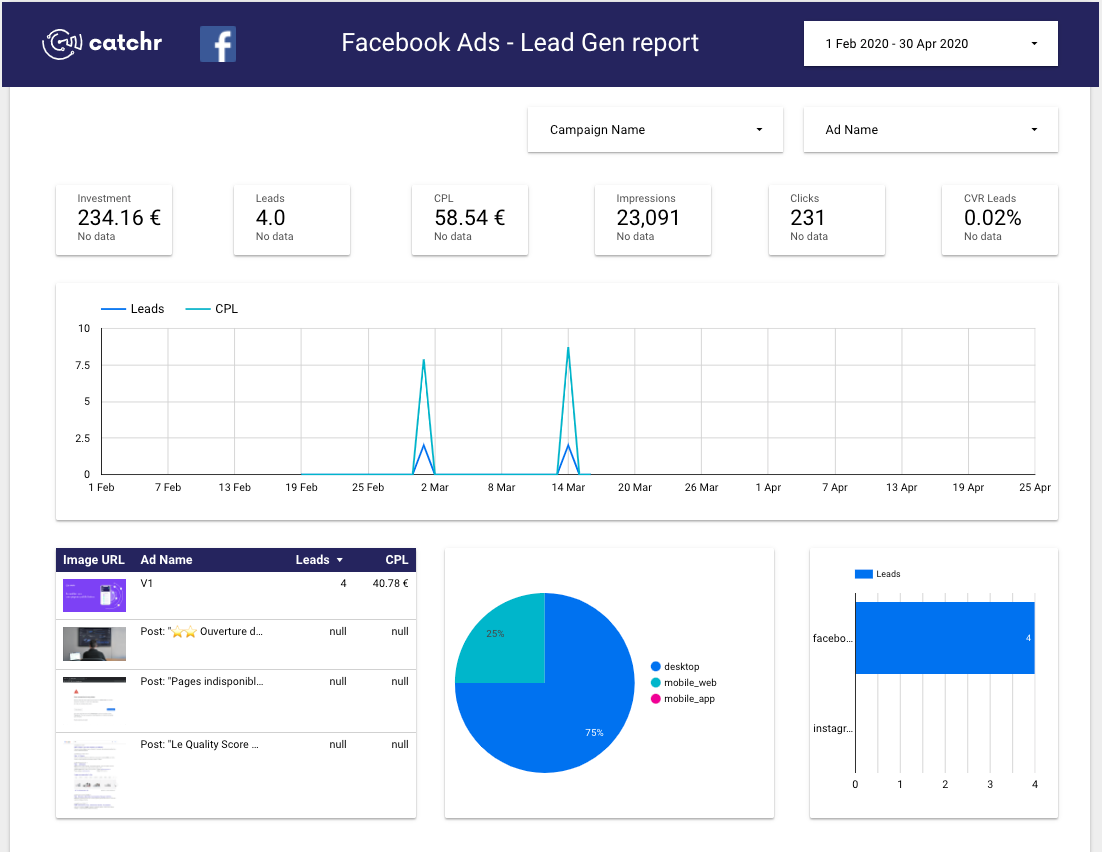Click the mobile_app legend entry
Image resolution: width=1102 pixels, height=852 pixels.
click(x=688, y=698)
